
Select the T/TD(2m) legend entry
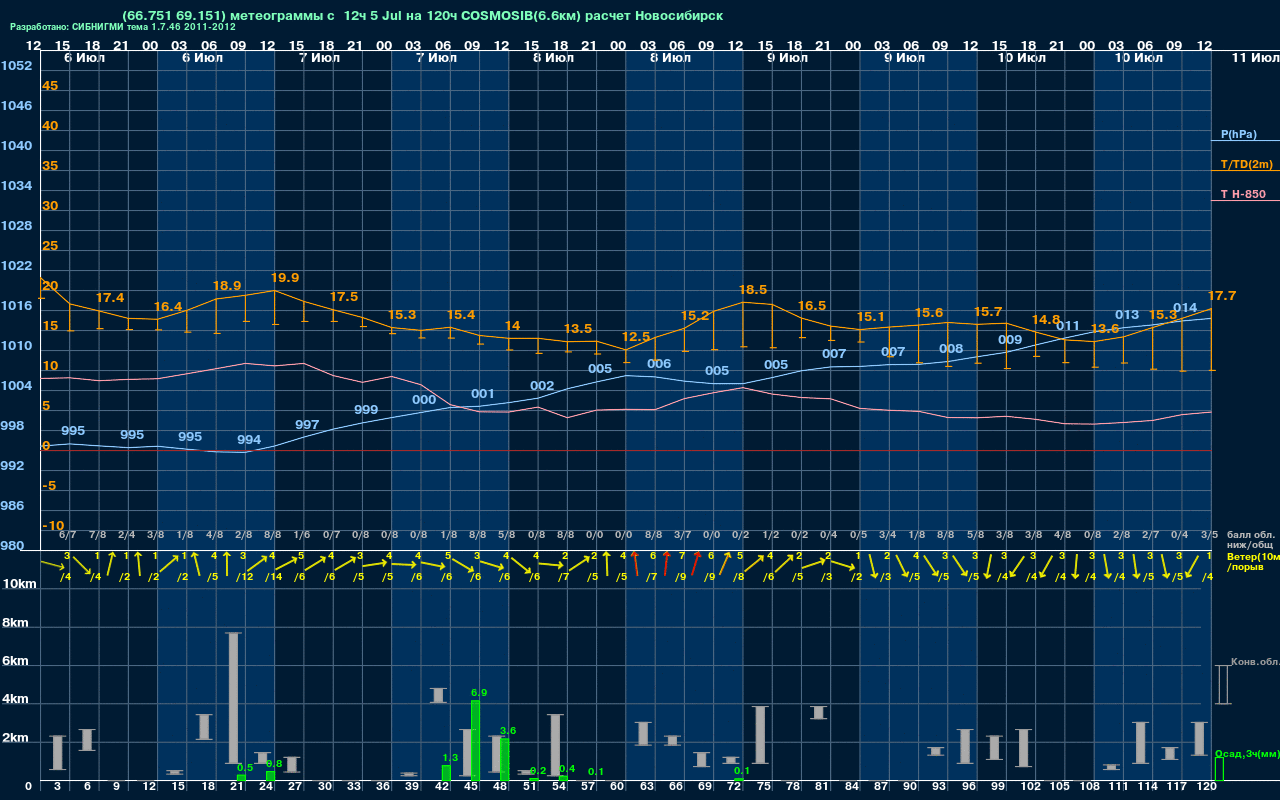pyautogui.click(x=1247, y=164)
